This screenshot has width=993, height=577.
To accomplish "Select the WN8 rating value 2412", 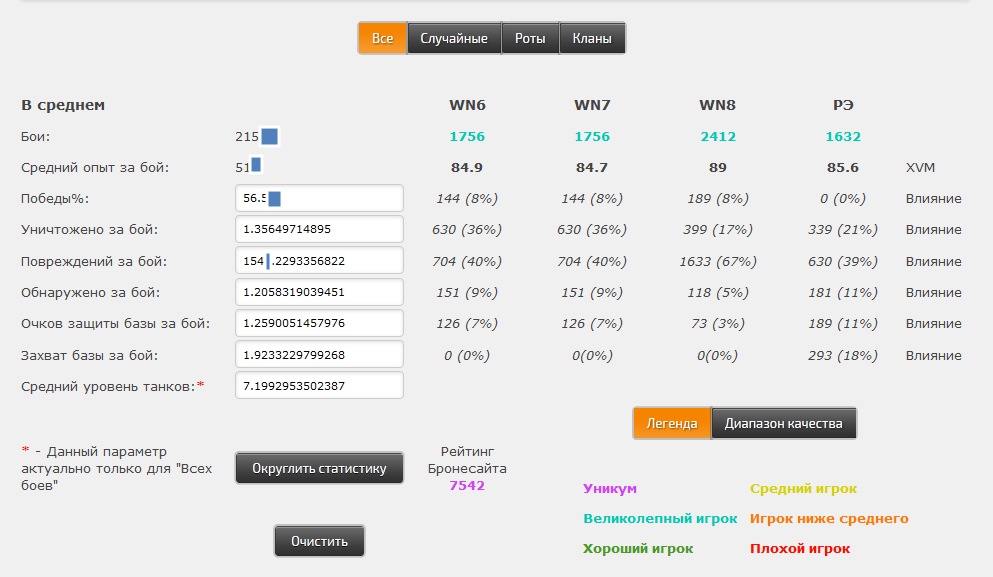I will tap(718, 136).
